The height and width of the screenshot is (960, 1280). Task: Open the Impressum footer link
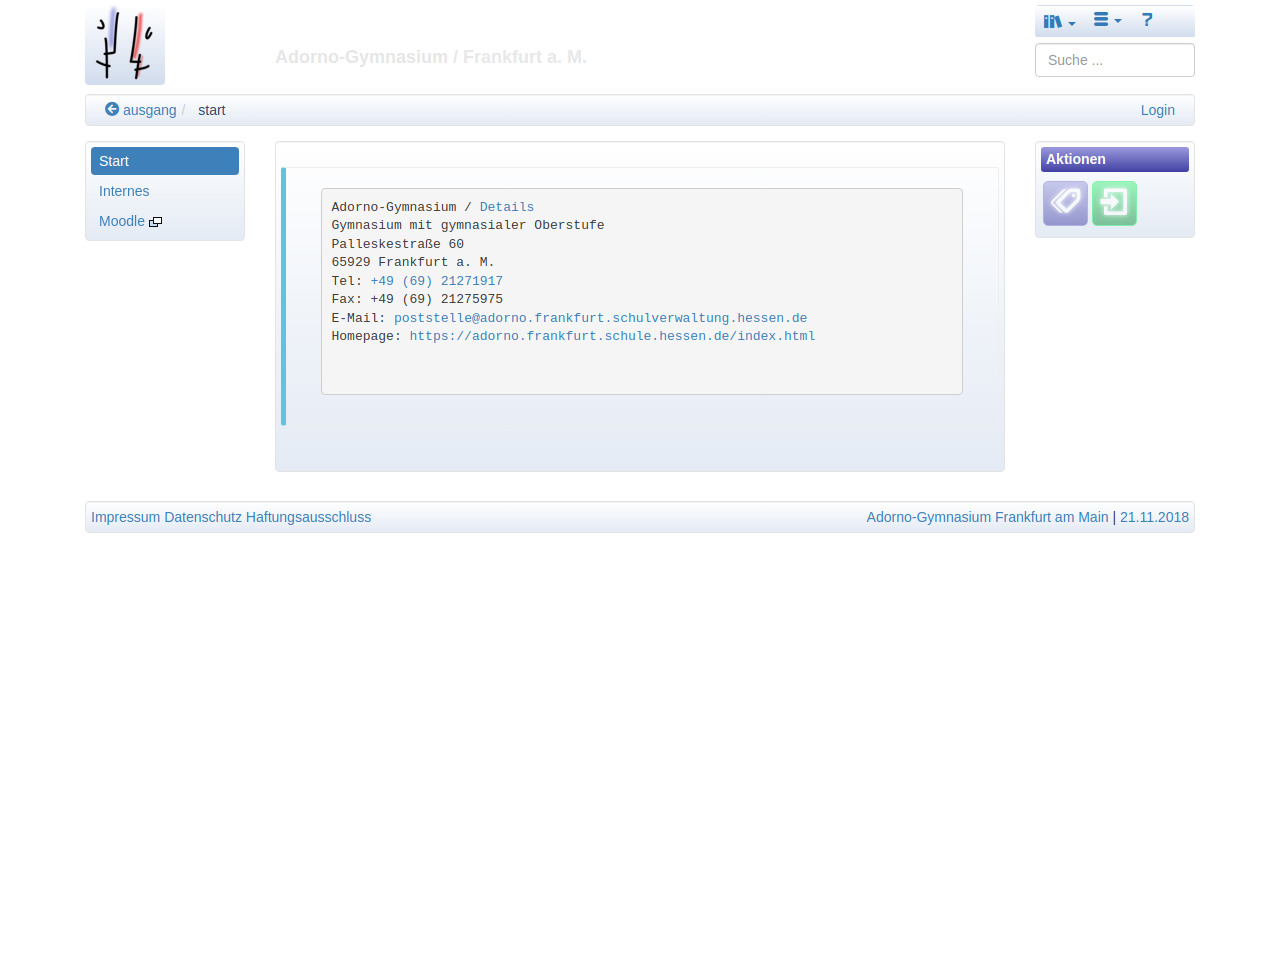point(125,517)
